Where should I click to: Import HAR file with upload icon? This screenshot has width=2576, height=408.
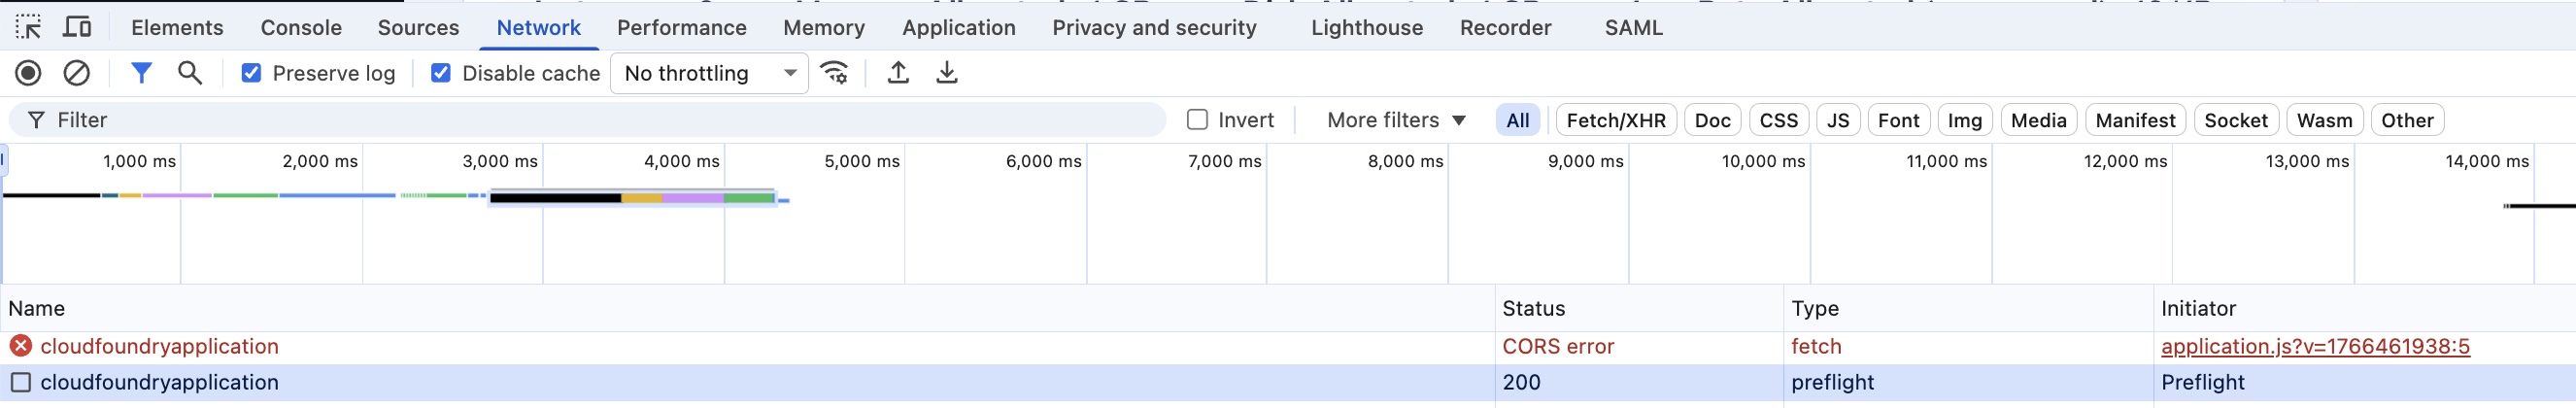[x=898, y=73]
